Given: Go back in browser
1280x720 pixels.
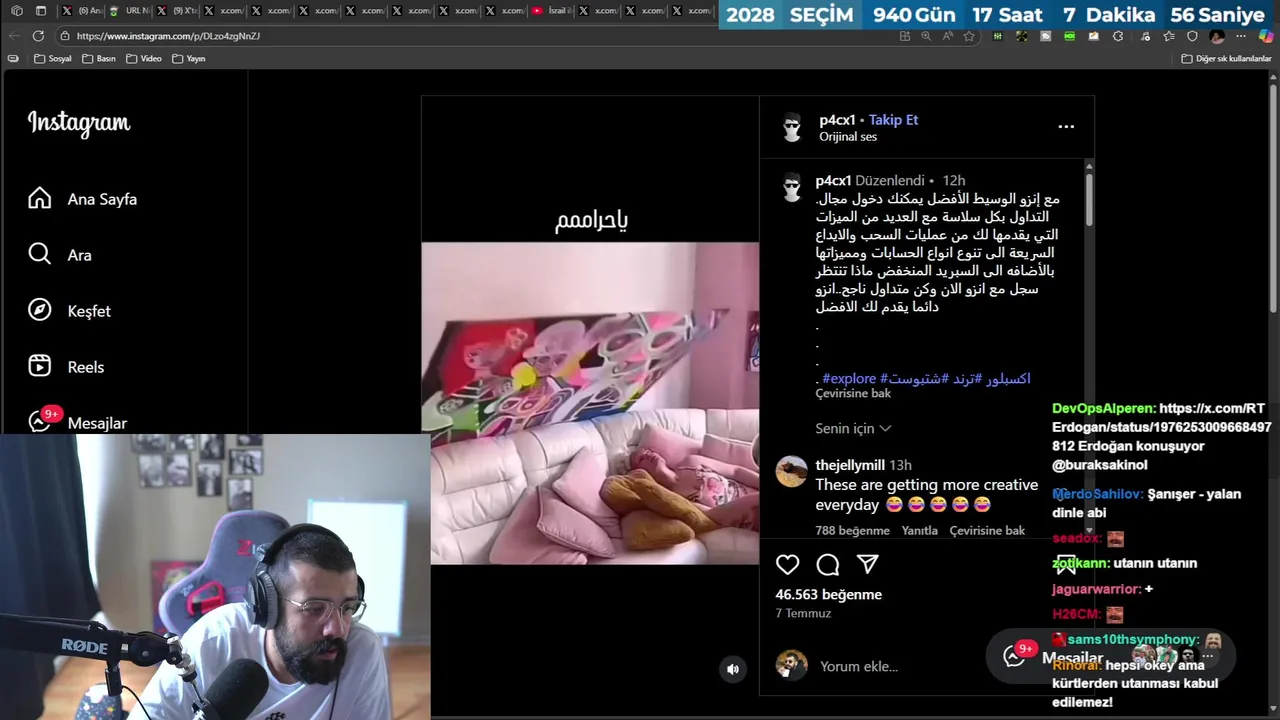Looking at the screenshot, I should [14, 36].
